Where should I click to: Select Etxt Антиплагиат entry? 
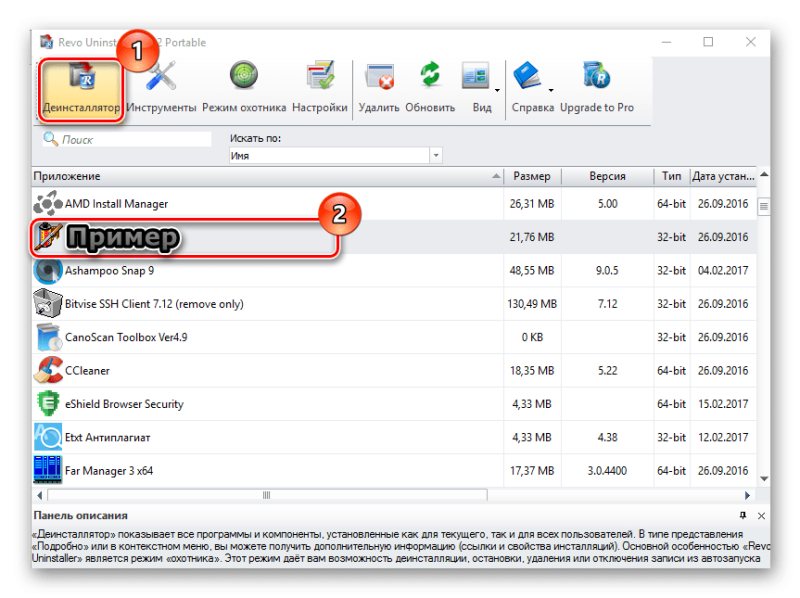[108, 437]
